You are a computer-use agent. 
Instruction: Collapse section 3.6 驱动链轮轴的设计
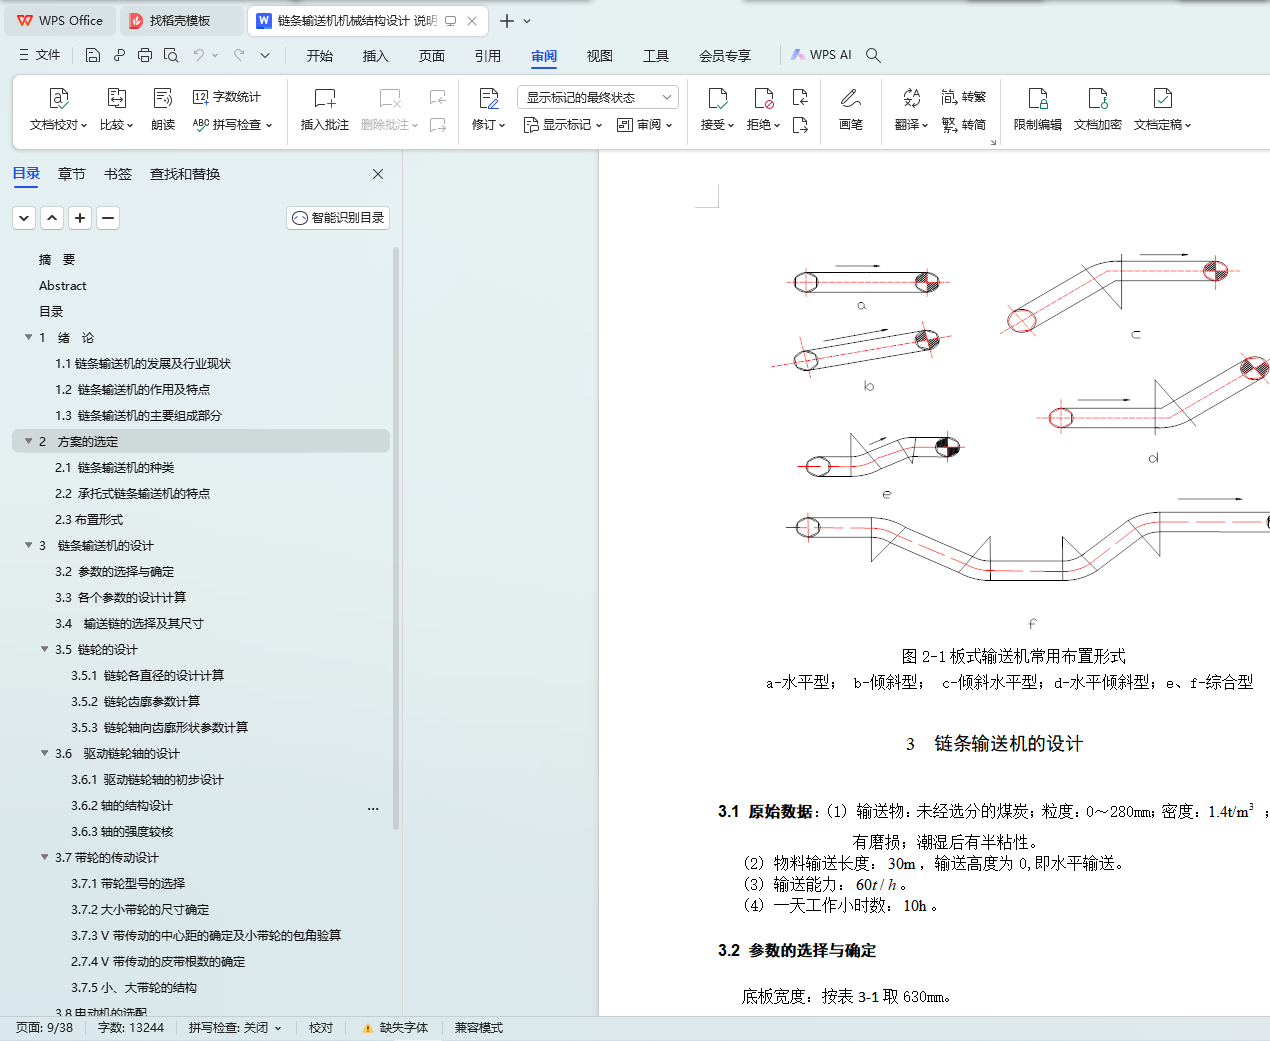click(44, 753)
